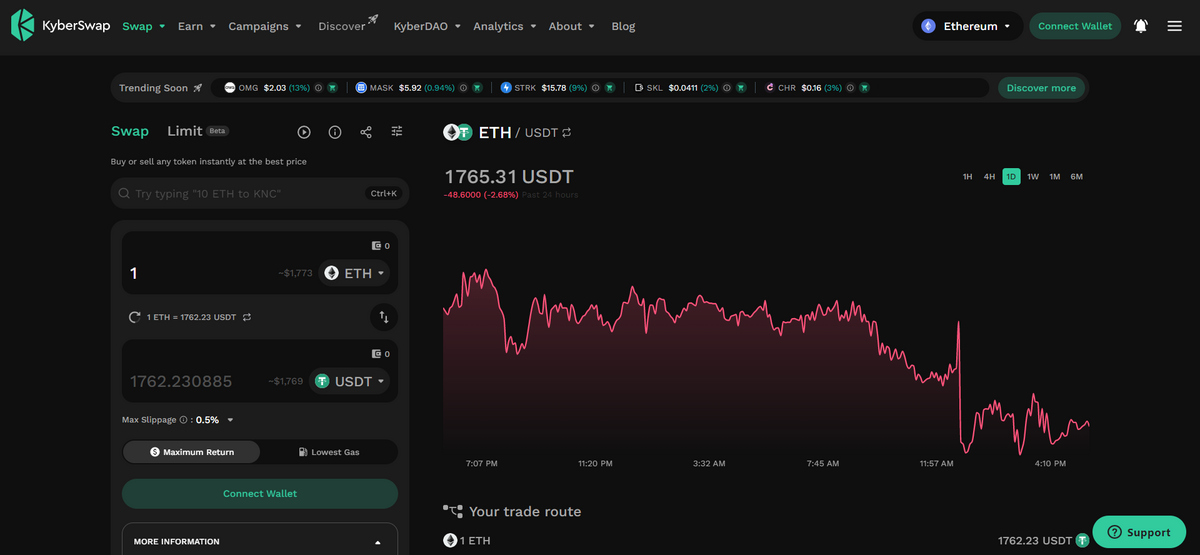
Task: Open the notifications bell
Action: [1141, 26]
